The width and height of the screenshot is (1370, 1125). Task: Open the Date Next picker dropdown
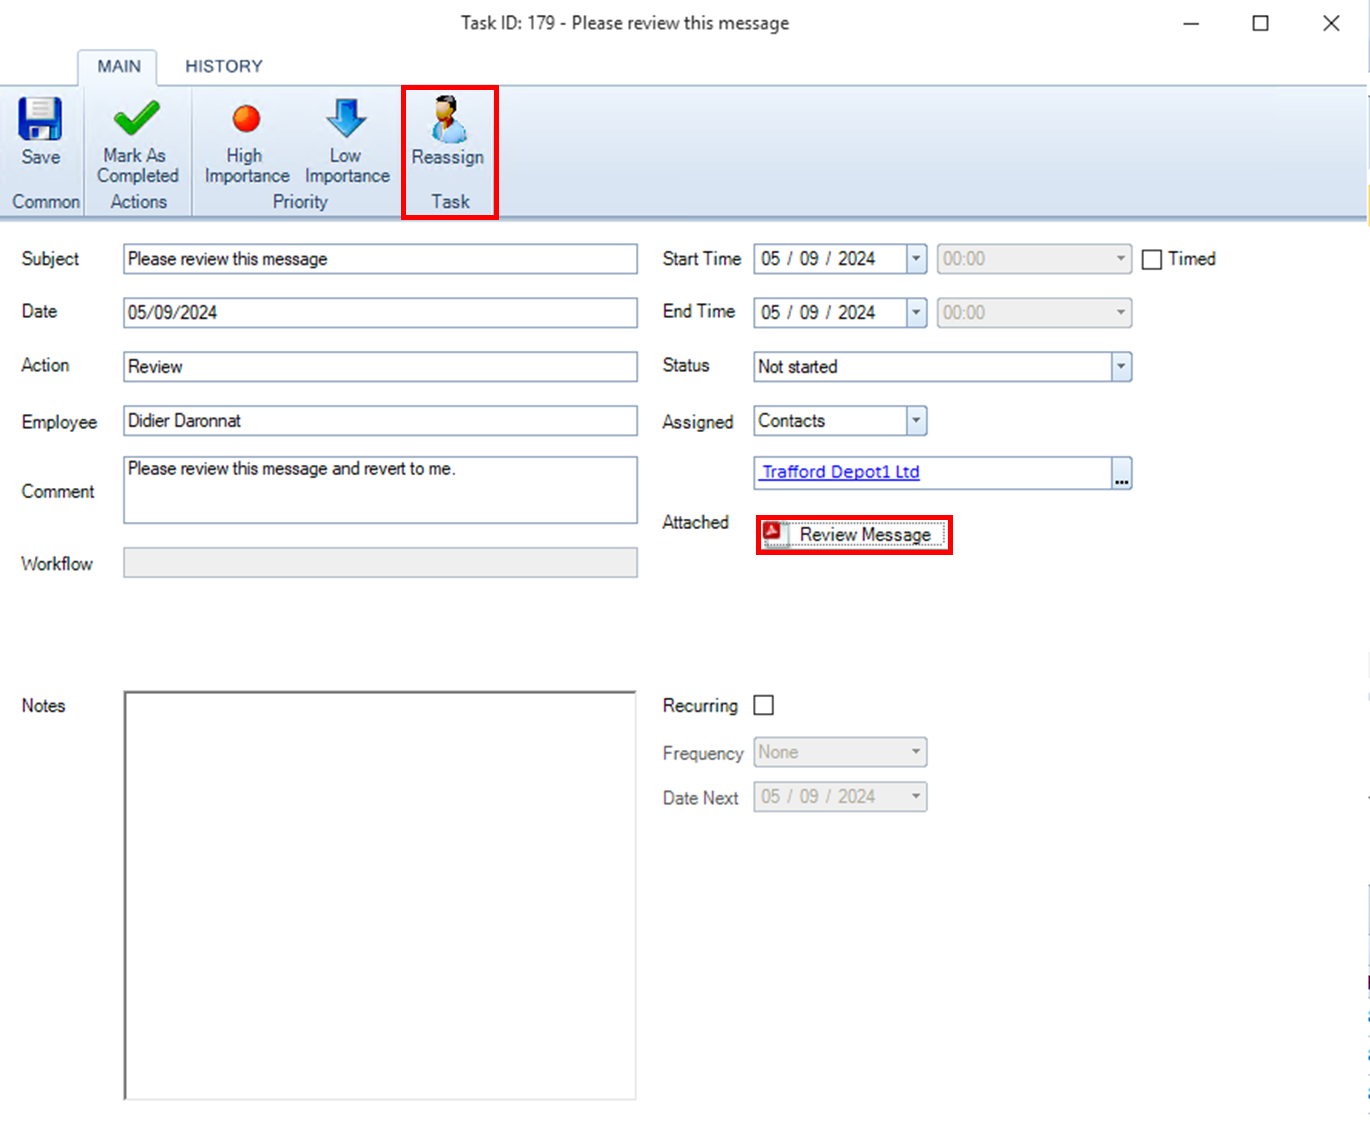(916, 797)
